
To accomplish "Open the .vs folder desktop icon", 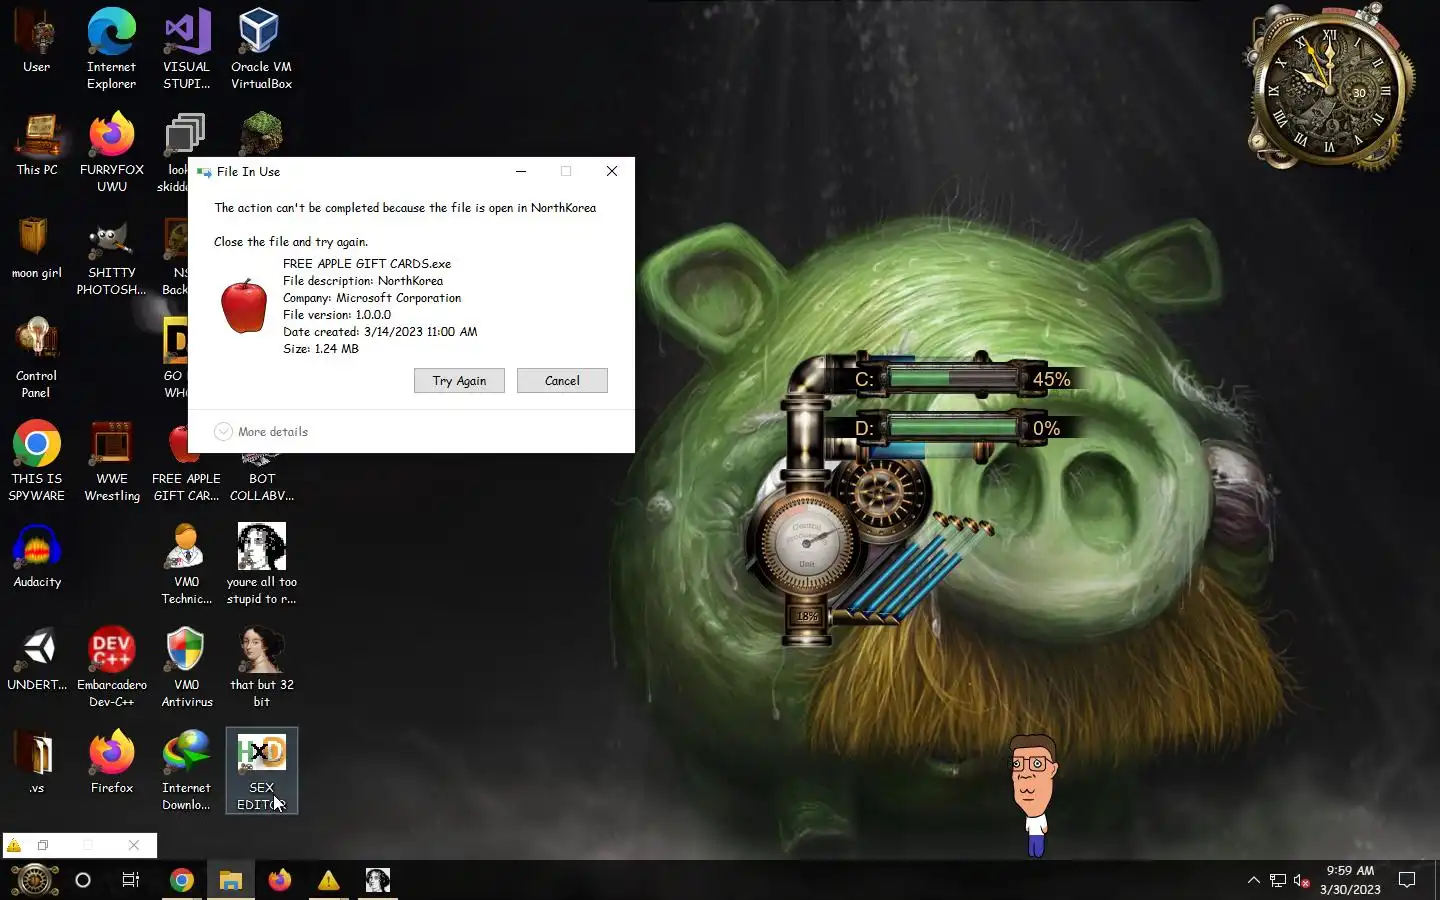I will [x=37, y=764].
